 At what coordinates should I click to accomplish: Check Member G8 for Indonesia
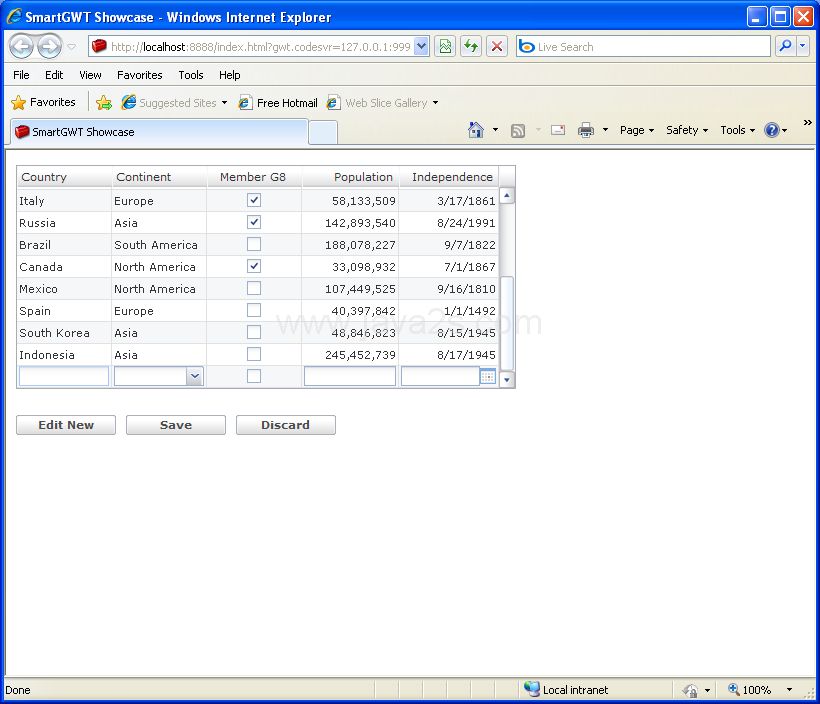(254, 354)
